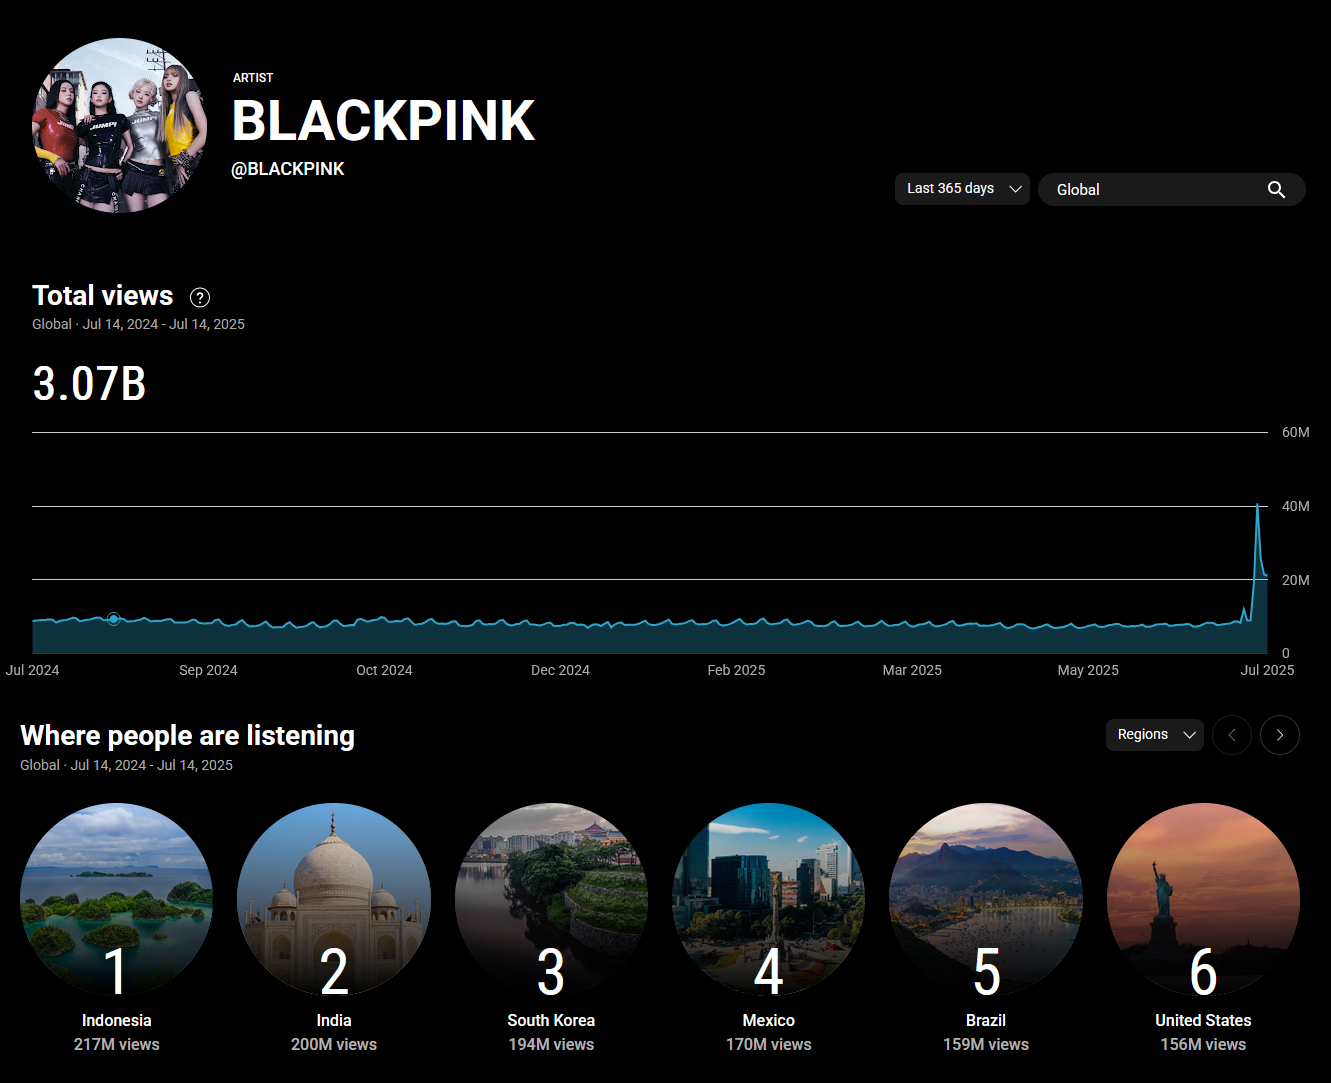Image resolution: width=1331 pixels, height=1083 pixels.
Task: Click the chart peak near Jul 2025
Action: coord(1257,505)
